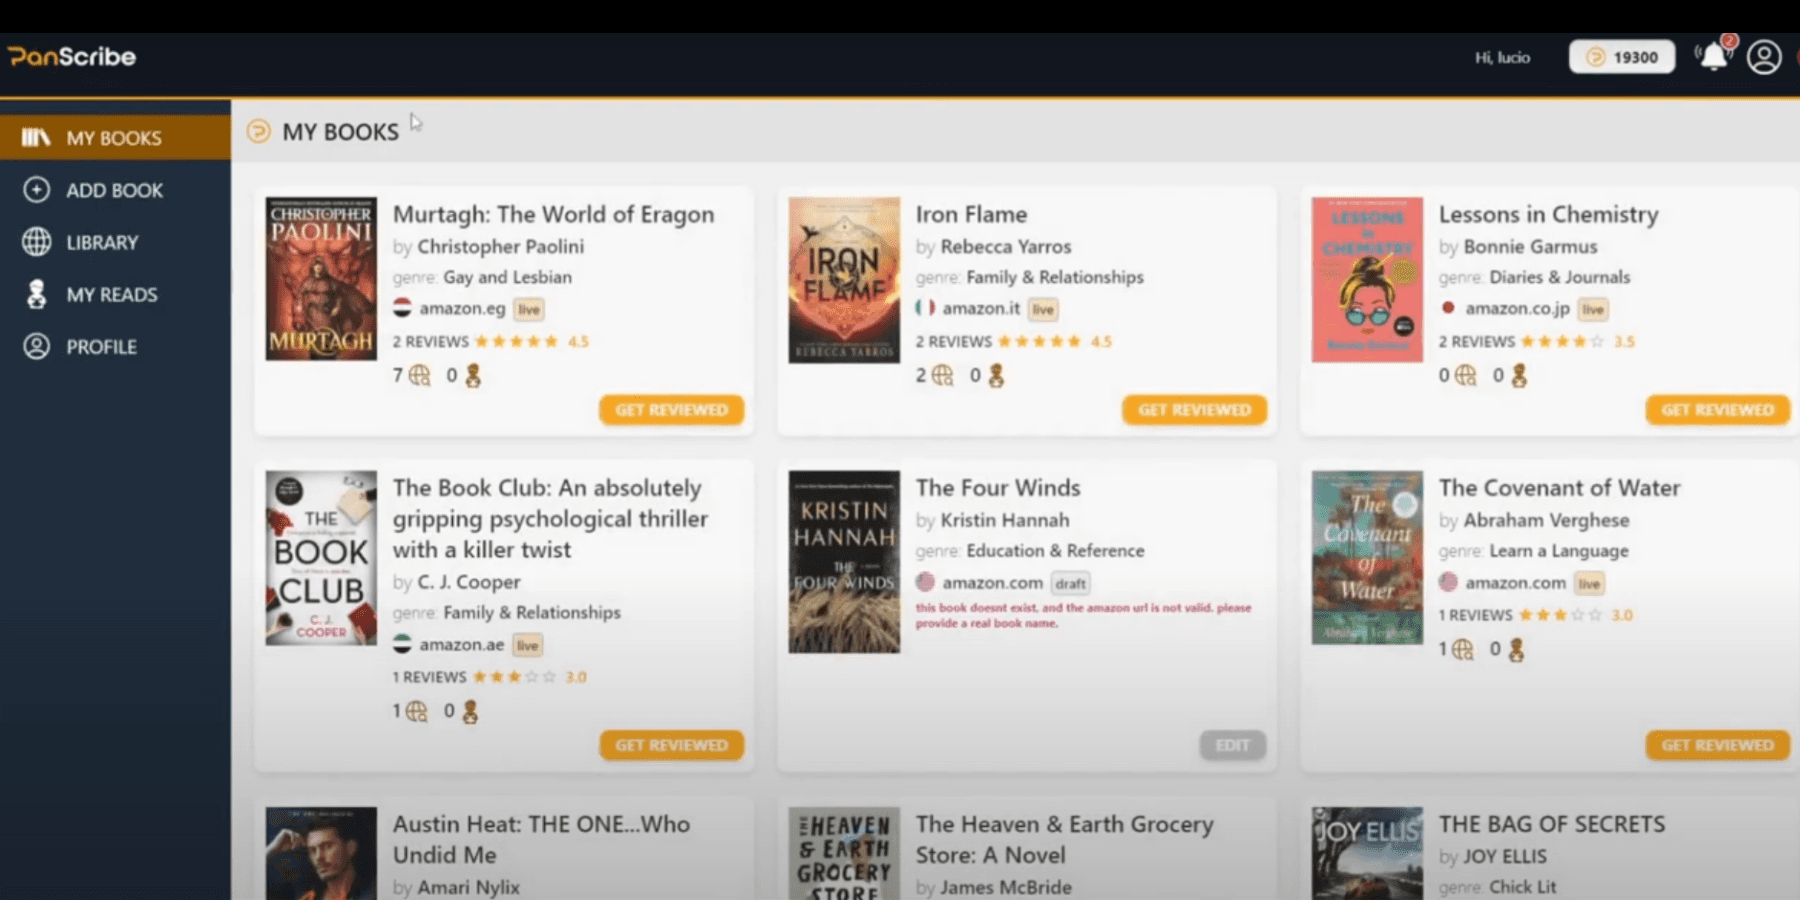Open the Austin Heat book cover
Screen dimensions: 1800x900
tap(321, 853)
